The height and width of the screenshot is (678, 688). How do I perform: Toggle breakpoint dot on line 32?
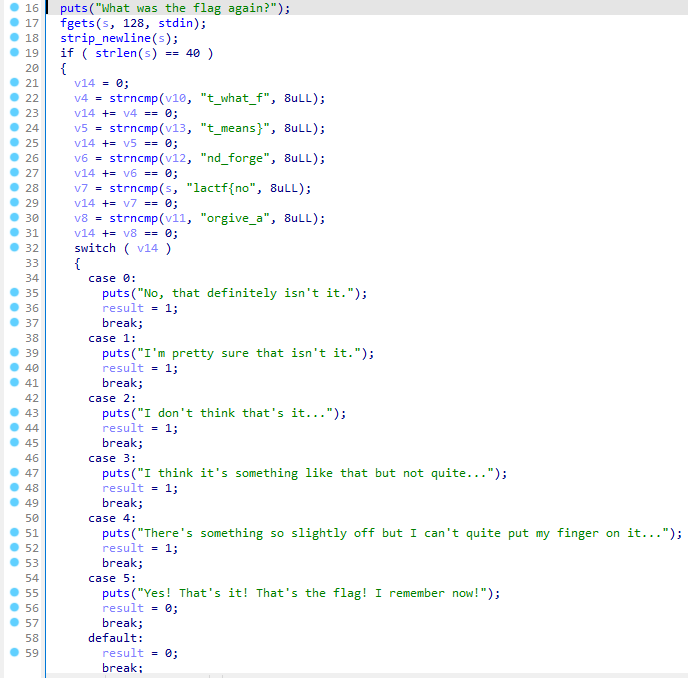(x=14, y=247)
